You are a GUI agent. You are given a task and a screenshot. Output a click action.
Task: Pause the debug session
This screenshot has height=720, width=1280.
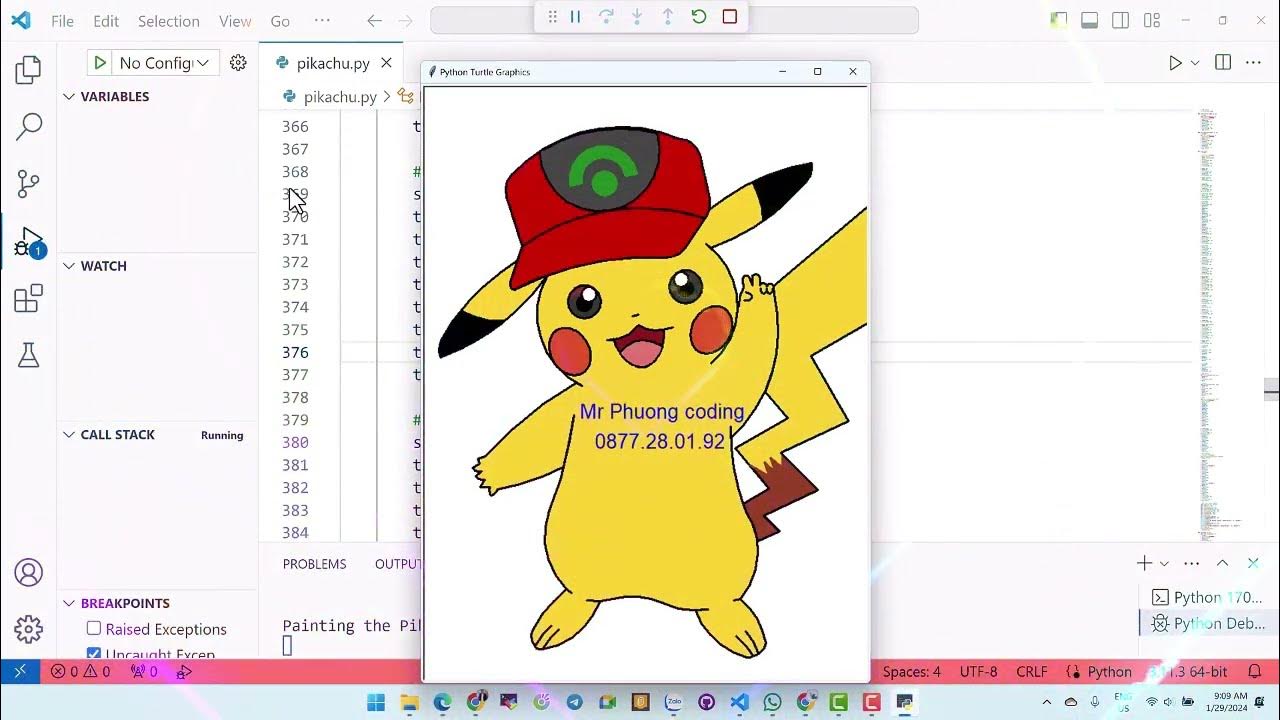click(x=576, y=16)
